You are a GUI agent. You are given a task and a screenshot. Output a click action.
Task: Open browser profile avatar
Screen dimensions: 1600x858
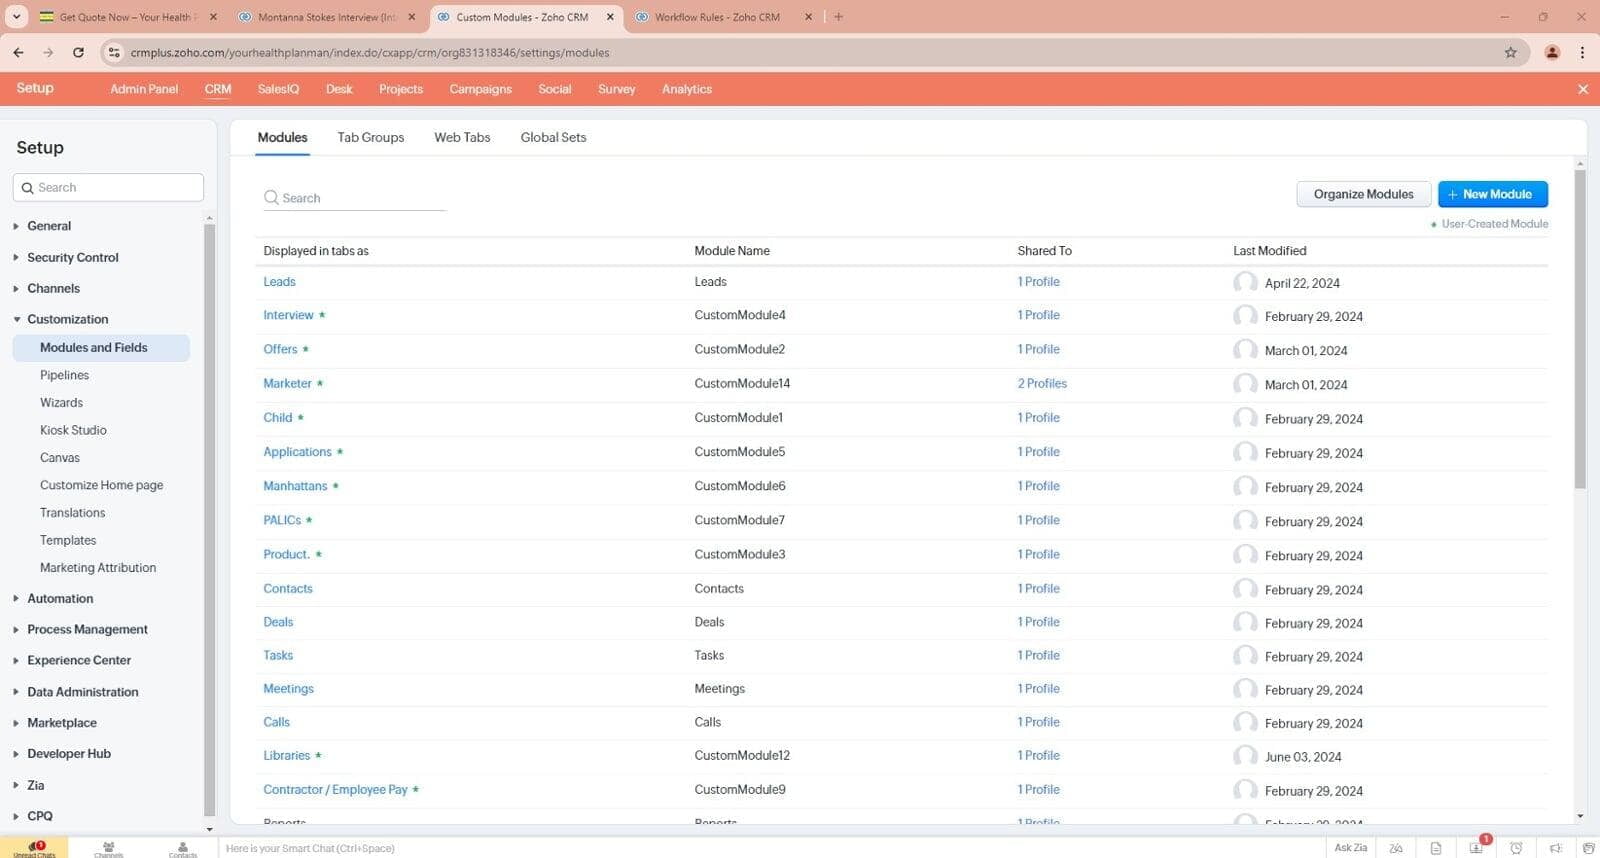[x=1552, y=52]
